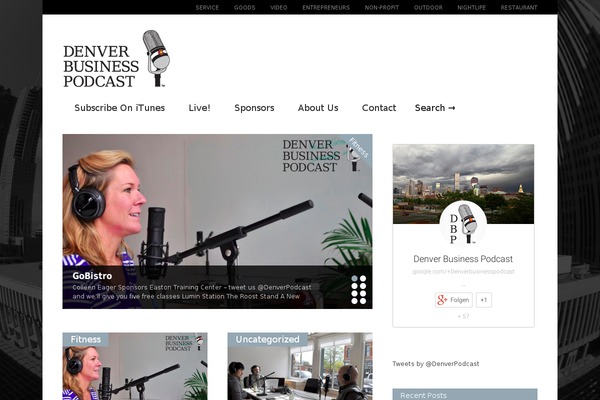This screenshot has width=600, height=400.
Task: Open SERVICE category in top bar
Action: [207, 7]
